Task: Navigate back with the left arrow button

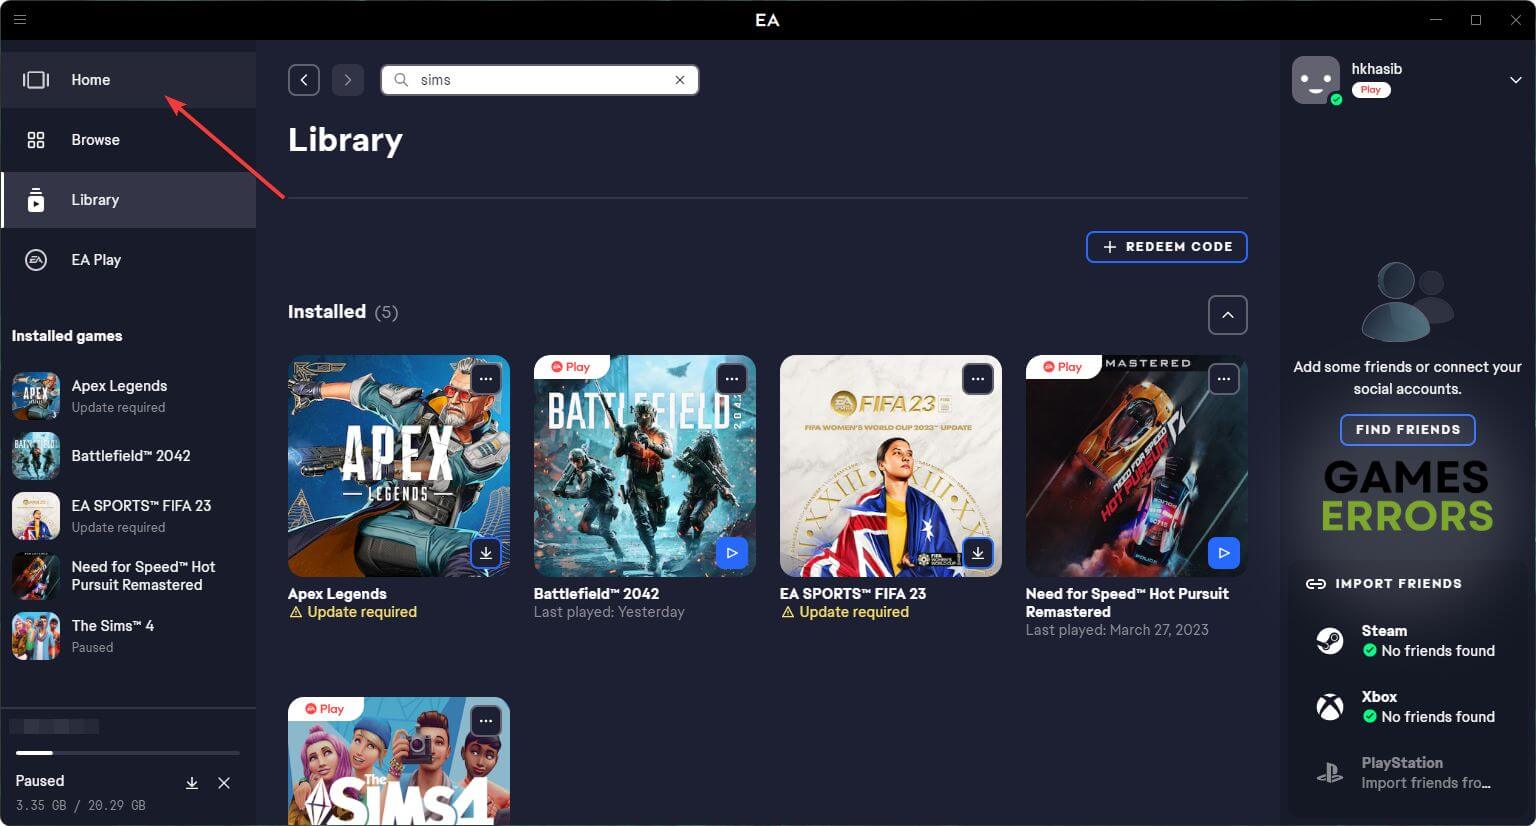Action: point(304,80)
